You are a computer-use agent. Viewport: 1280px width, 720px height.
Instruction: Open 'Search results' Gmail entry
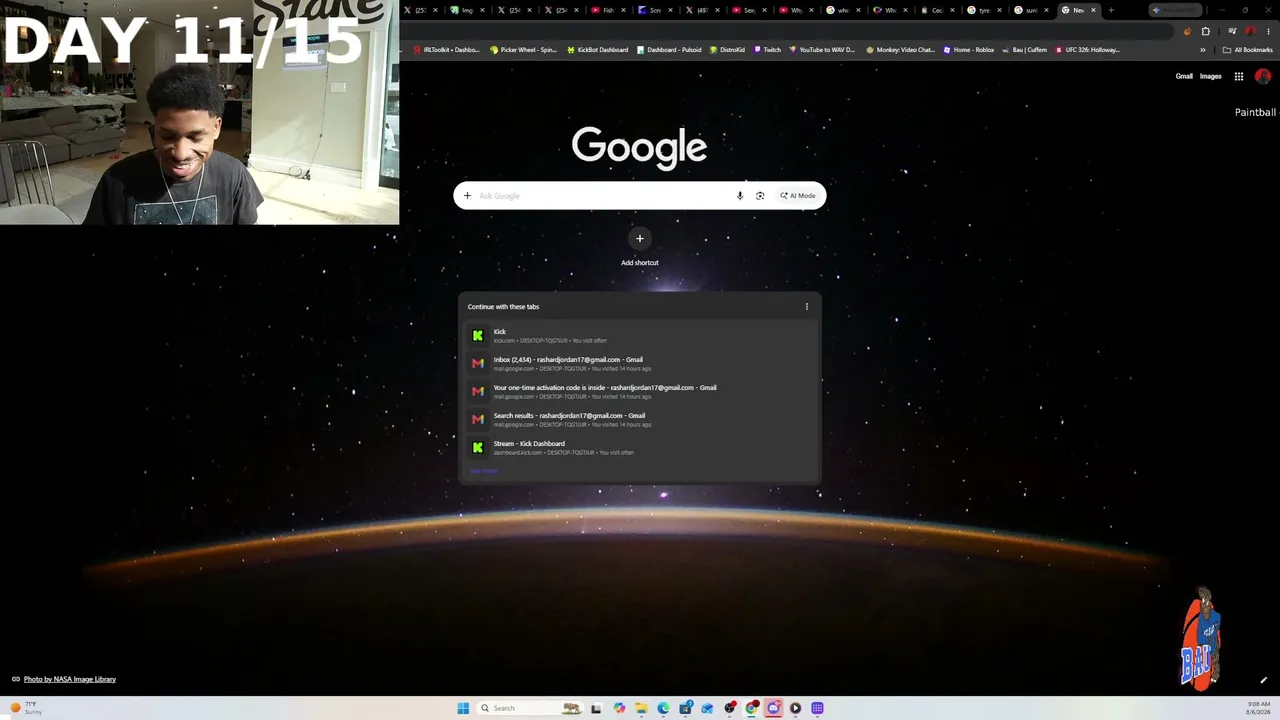pyautogui.click(x=640, y=419)
